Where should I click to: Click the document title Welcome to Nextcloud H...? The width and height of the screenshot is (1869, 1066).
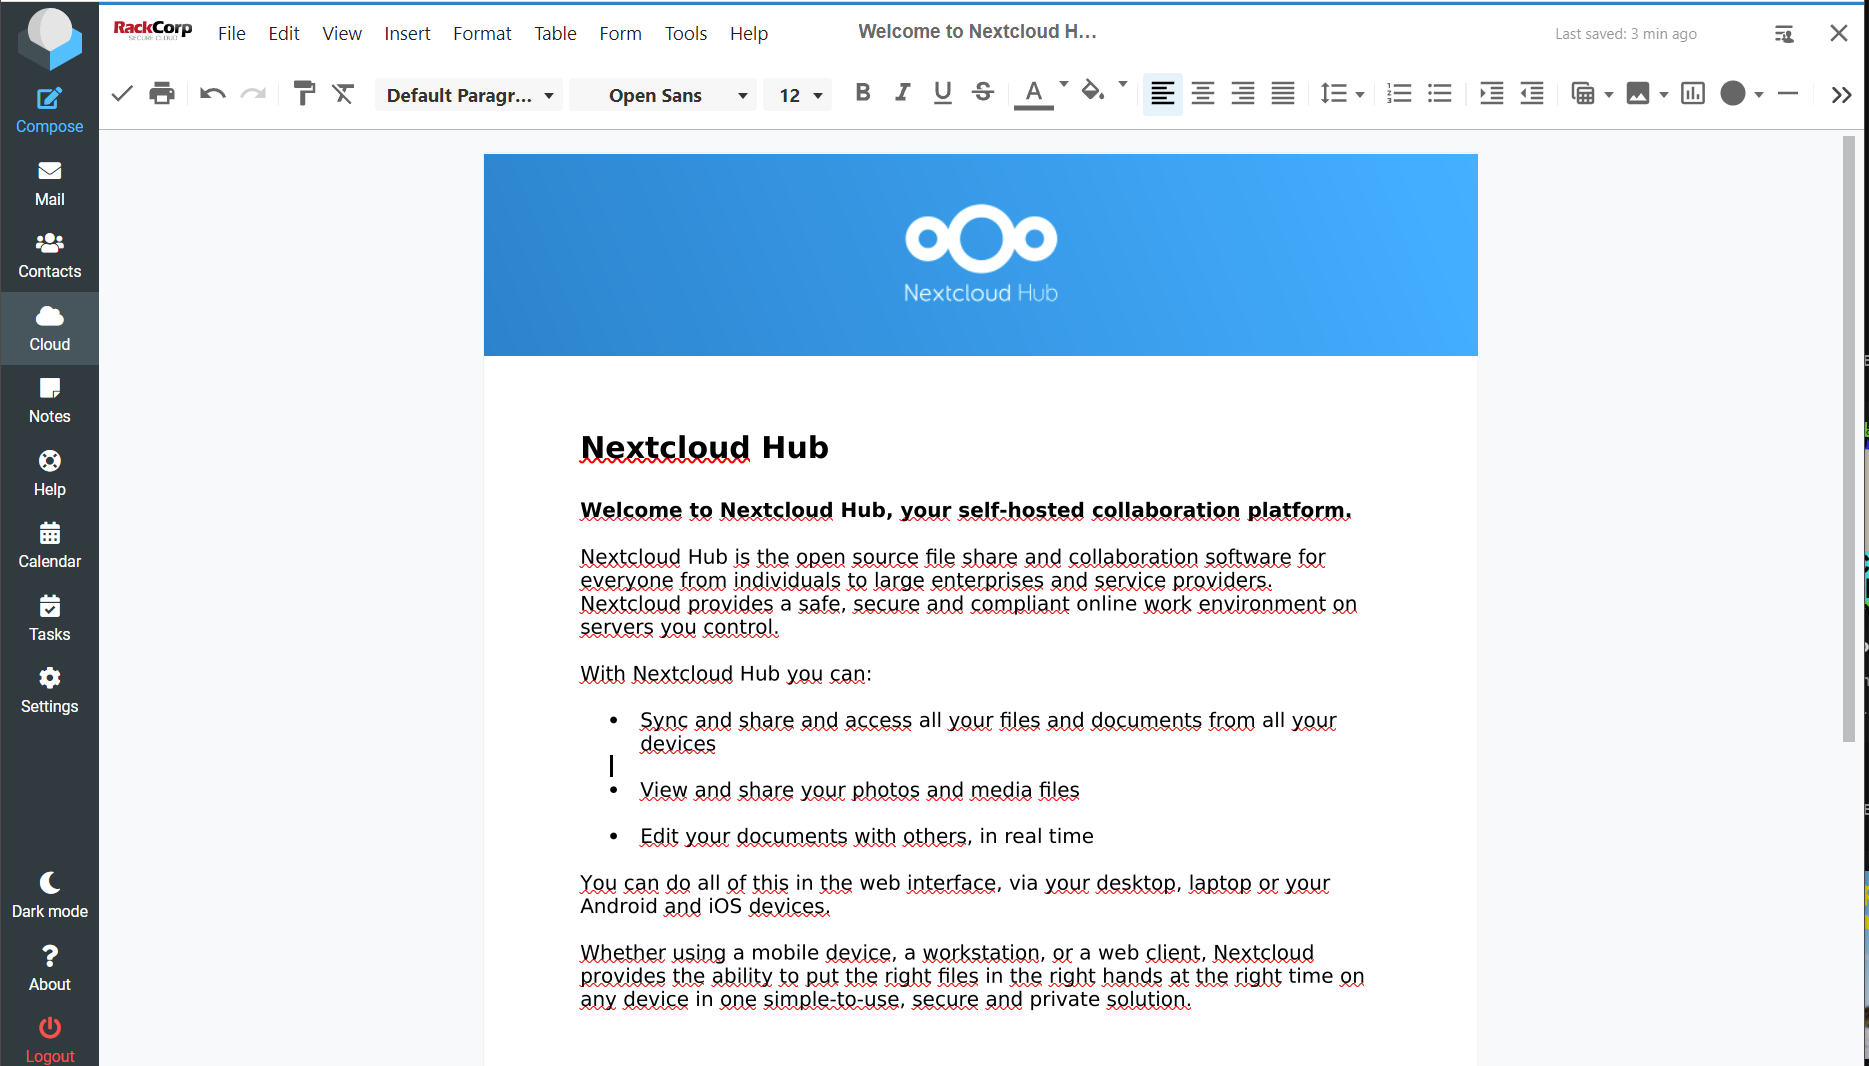977,32
